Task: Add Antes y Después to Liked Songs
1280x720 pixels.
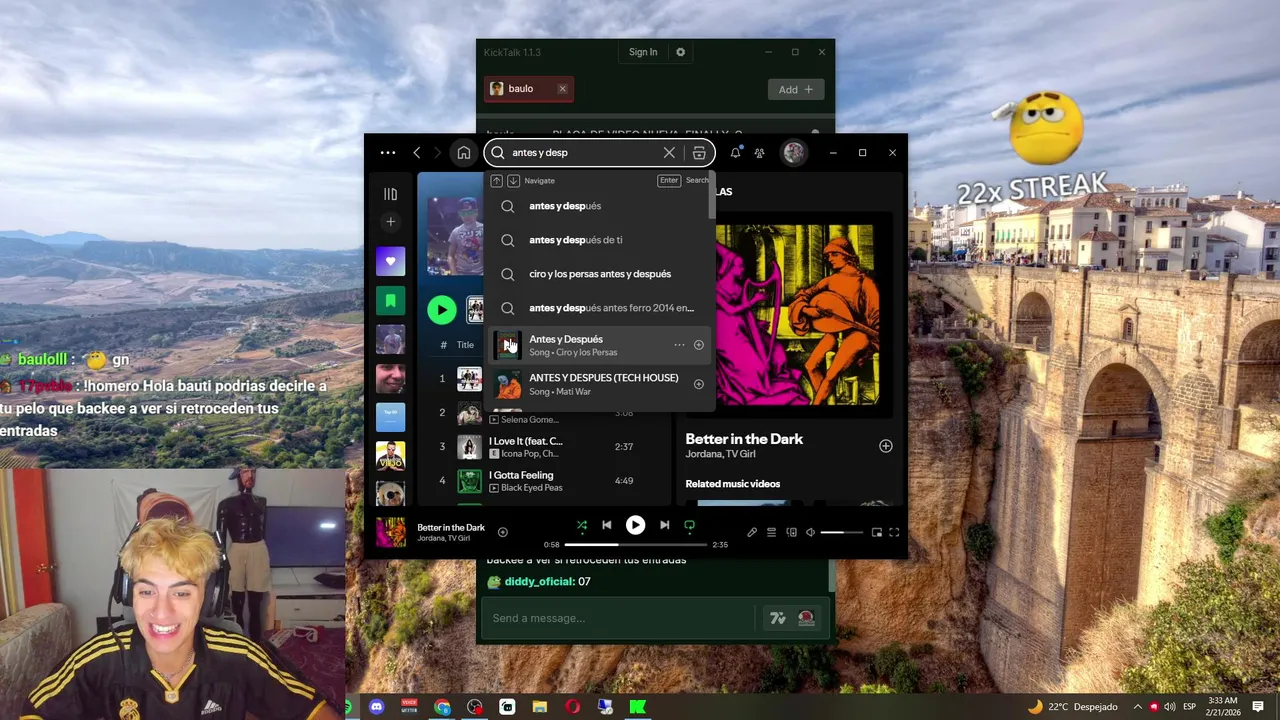Action: (x=699, y=345)
